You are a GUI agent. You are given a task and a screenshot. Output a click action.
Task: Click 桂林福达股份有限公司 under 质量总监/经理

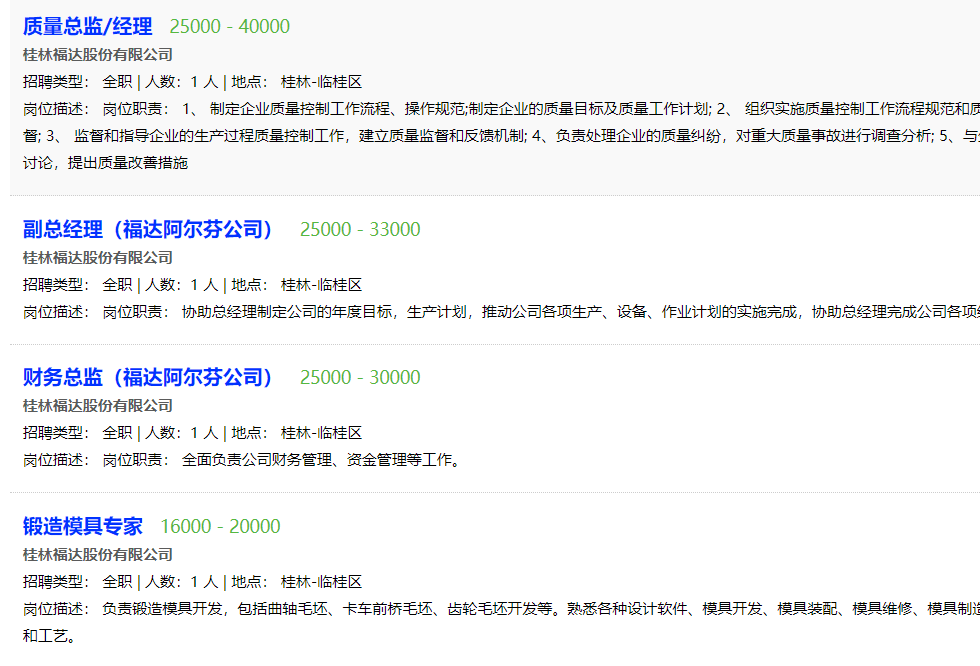(98, 55)
